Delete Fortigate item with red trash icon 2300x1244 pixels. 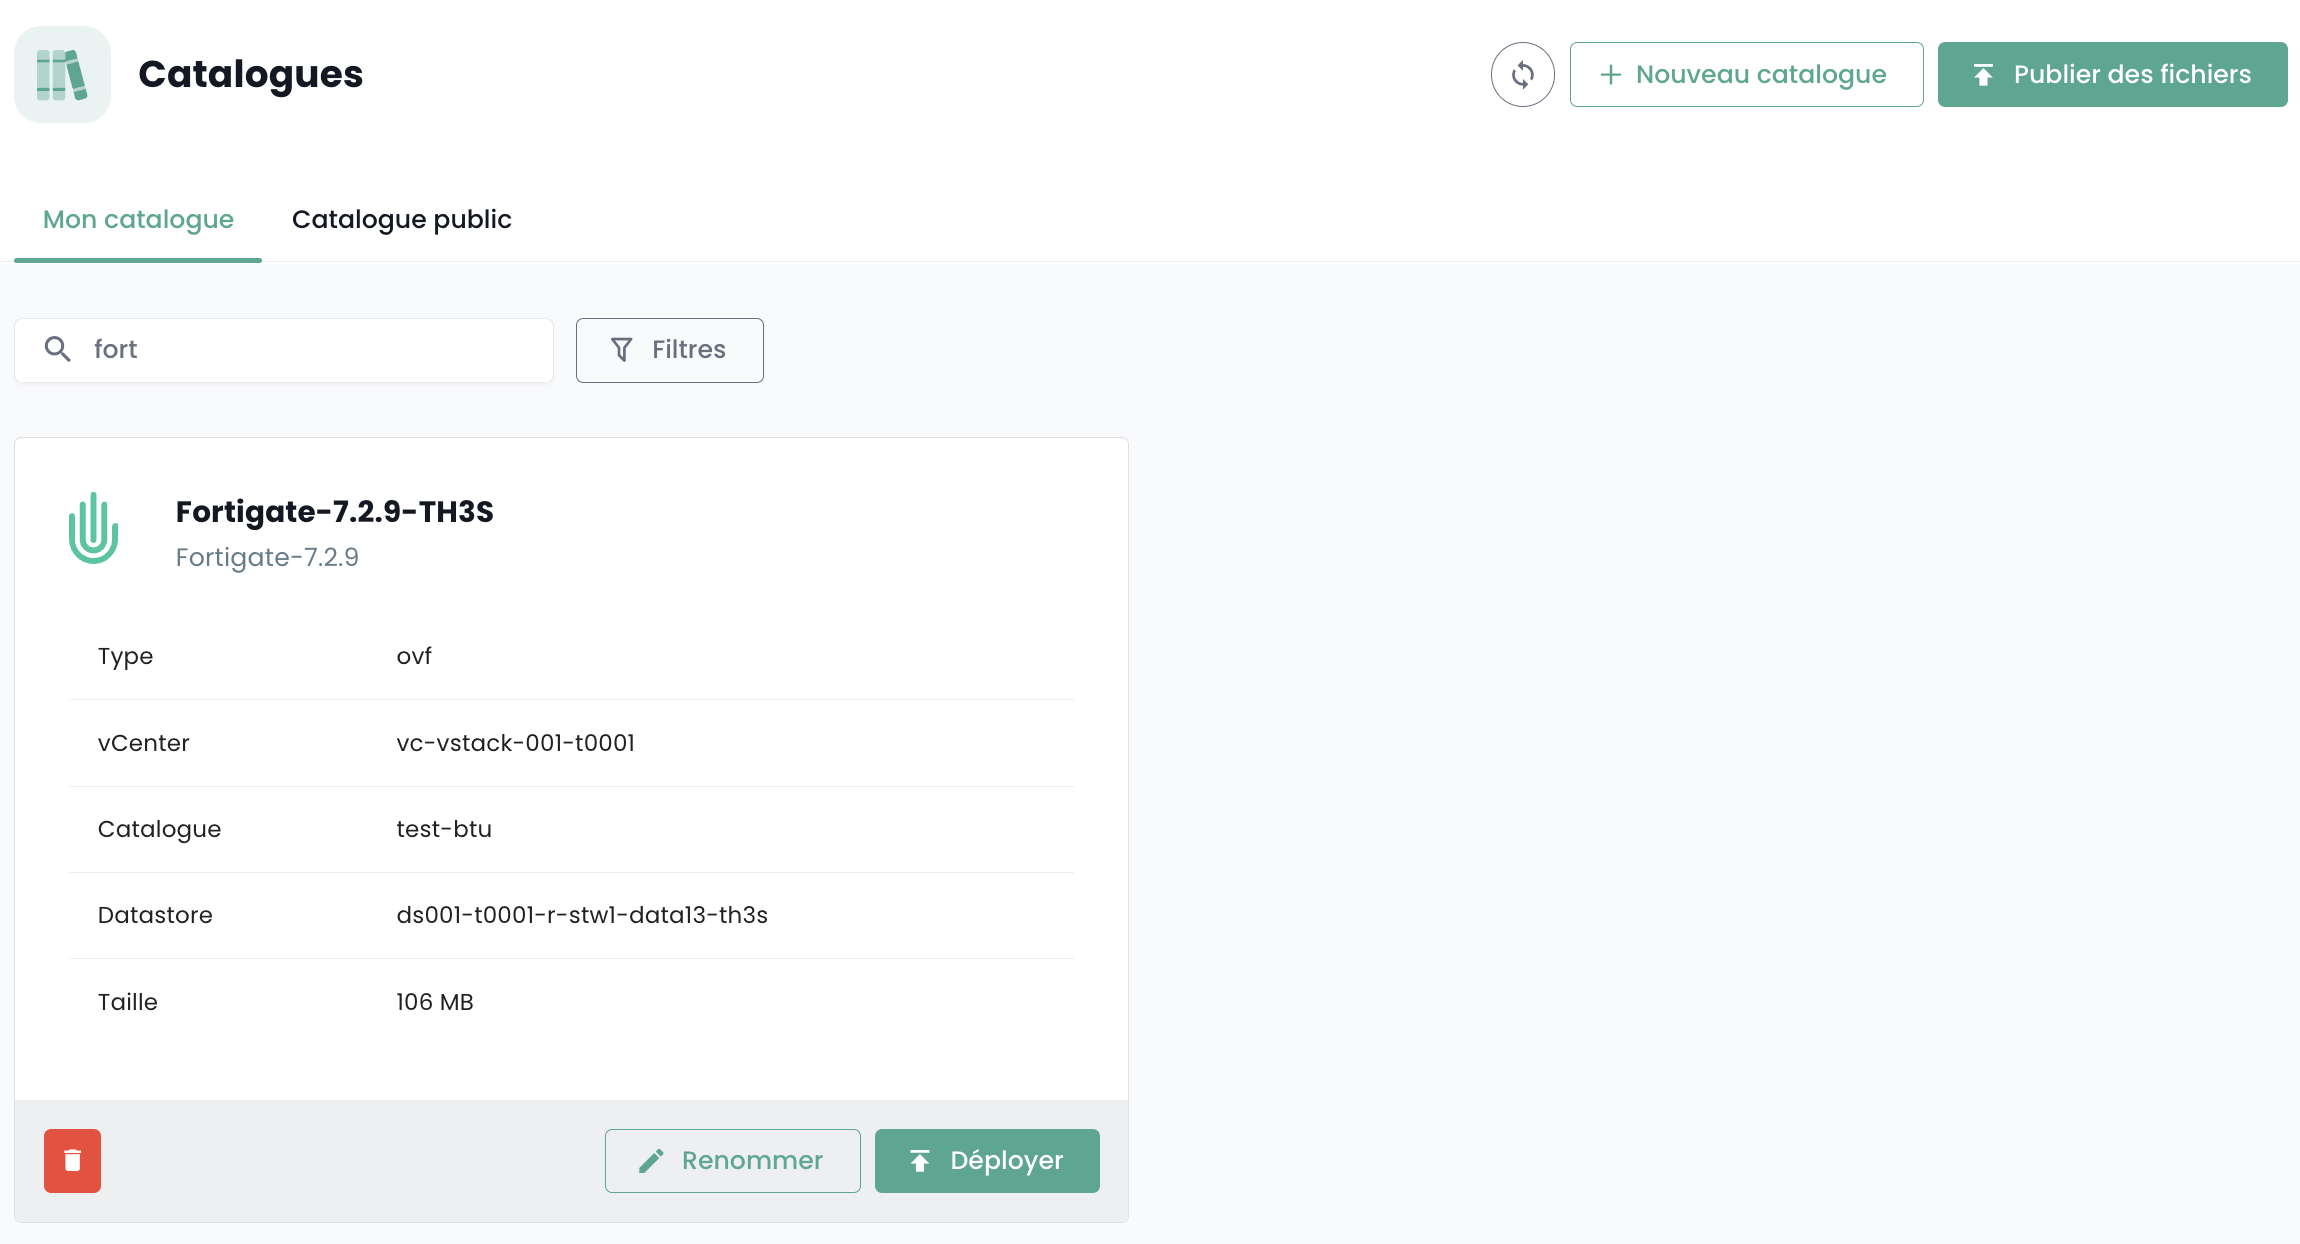[x=72, y=1160]
